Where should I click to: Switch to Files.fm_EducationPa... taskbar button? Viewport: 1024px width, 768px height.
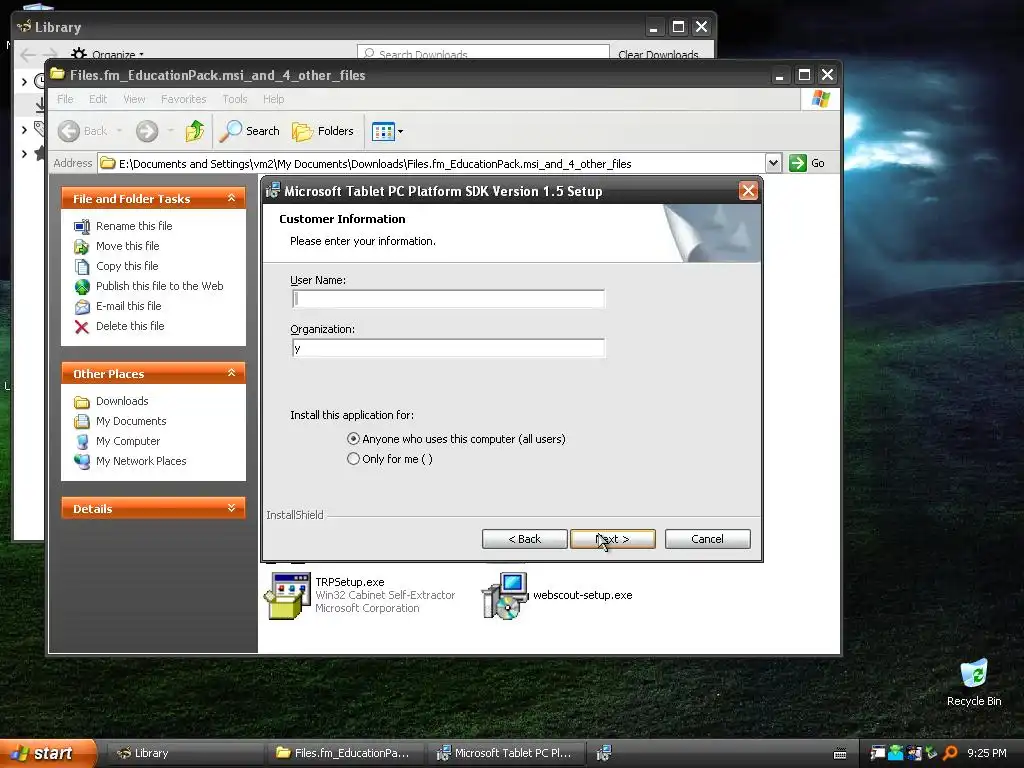346,753
